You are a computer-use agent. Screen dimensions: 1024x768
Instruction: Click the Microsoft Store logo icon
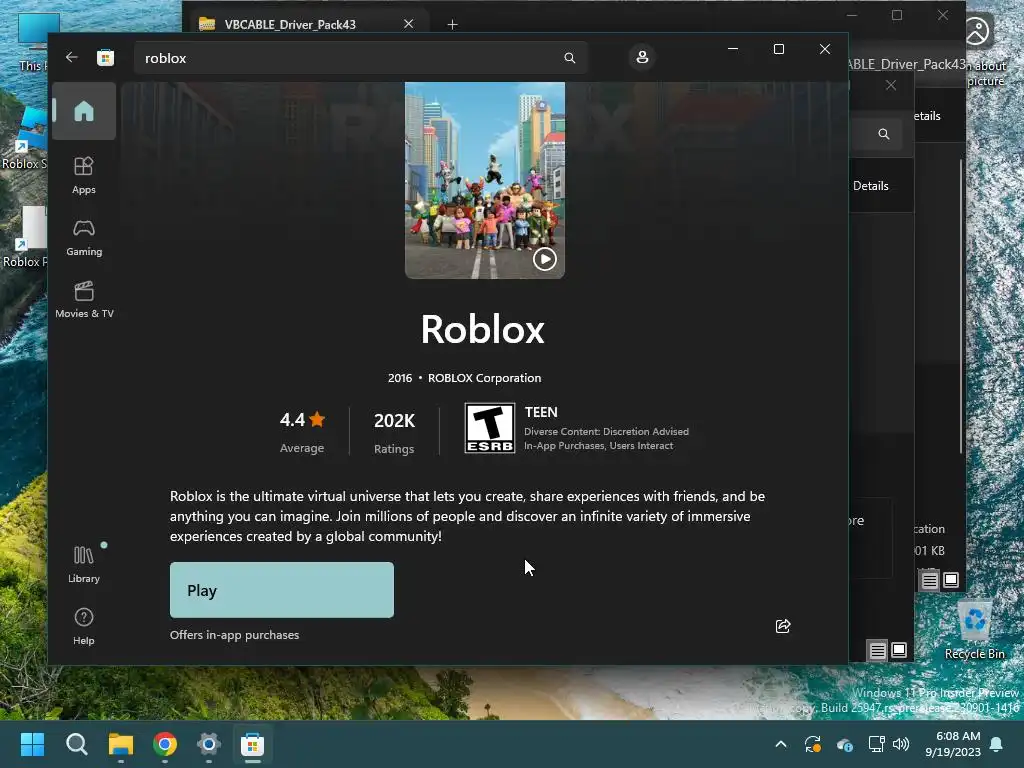pos(105,57)
